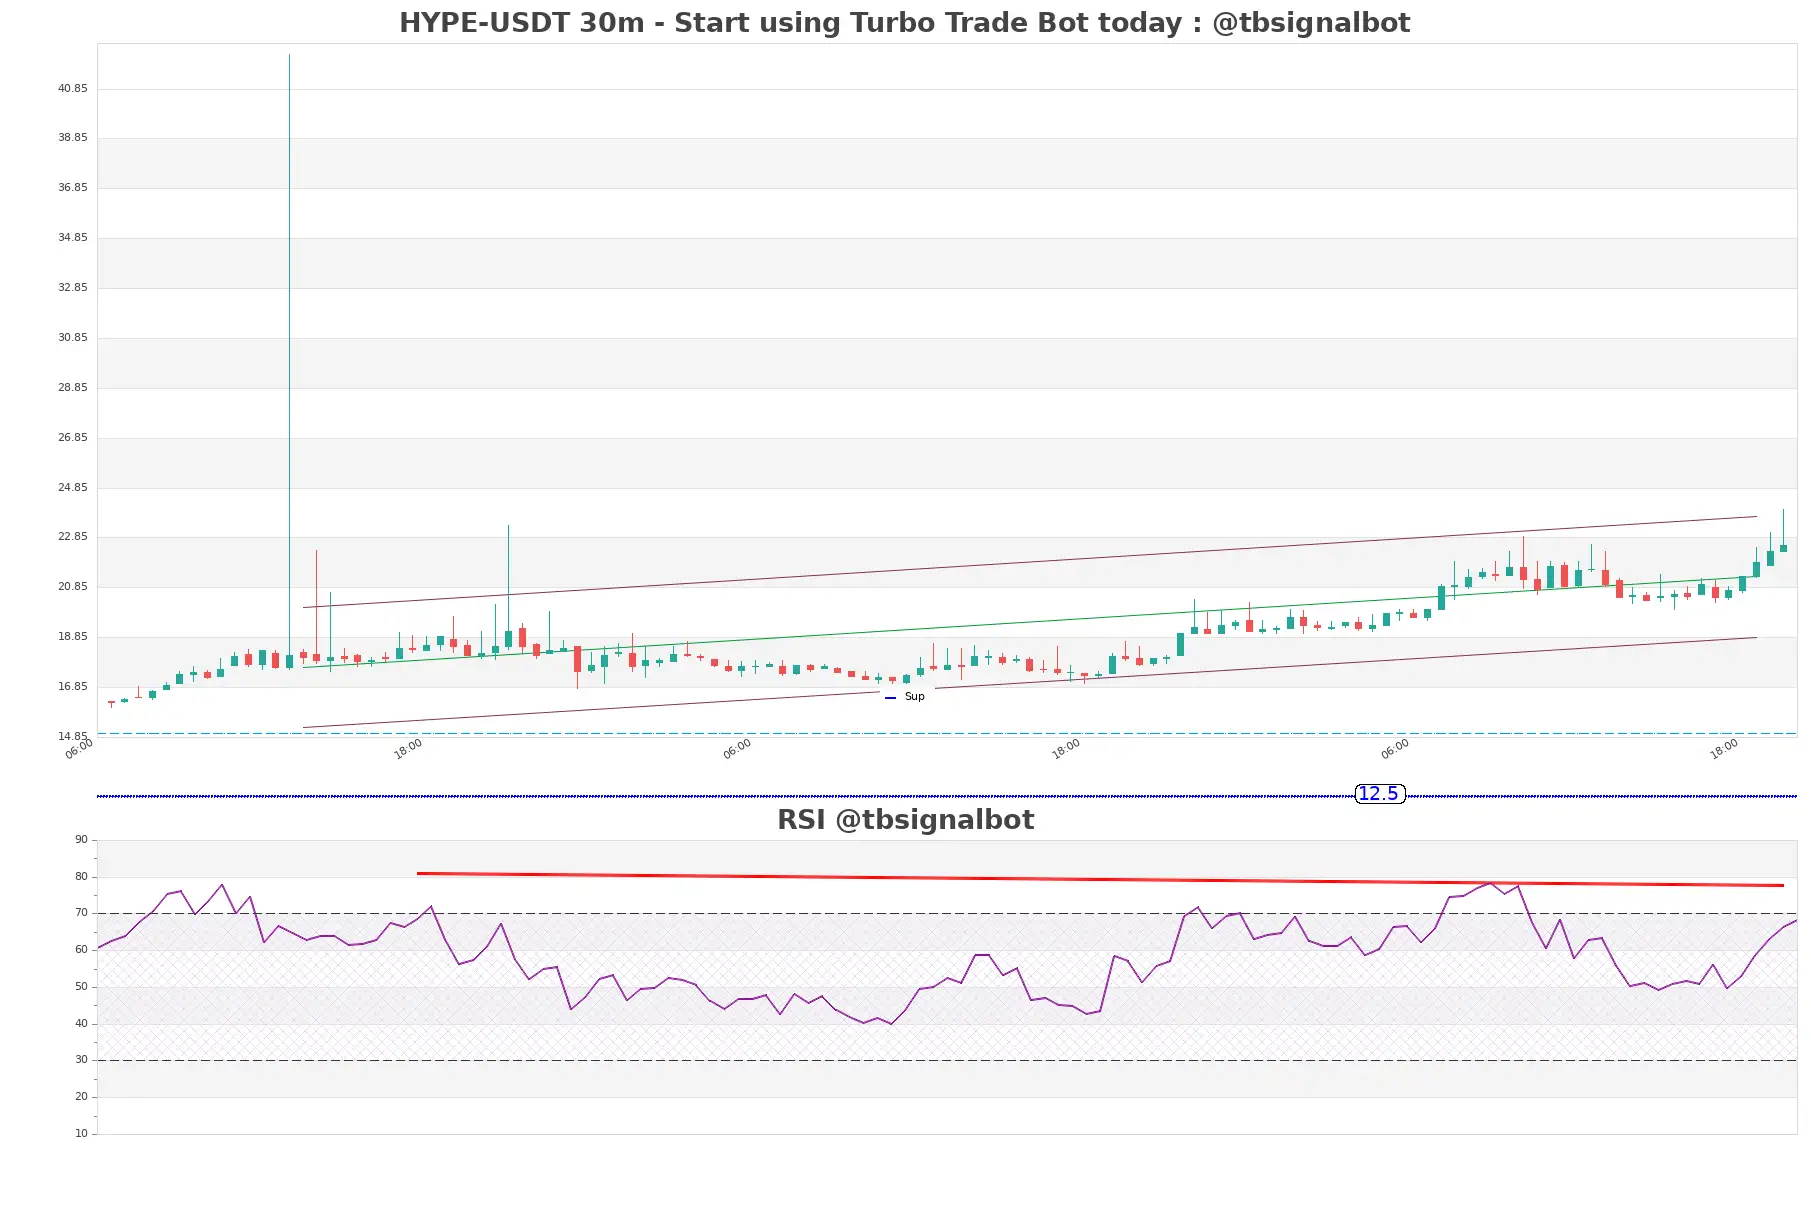Click the red RSI divergence trendline
The height and width of the screenshot is (1208, 1811).
1100,880
